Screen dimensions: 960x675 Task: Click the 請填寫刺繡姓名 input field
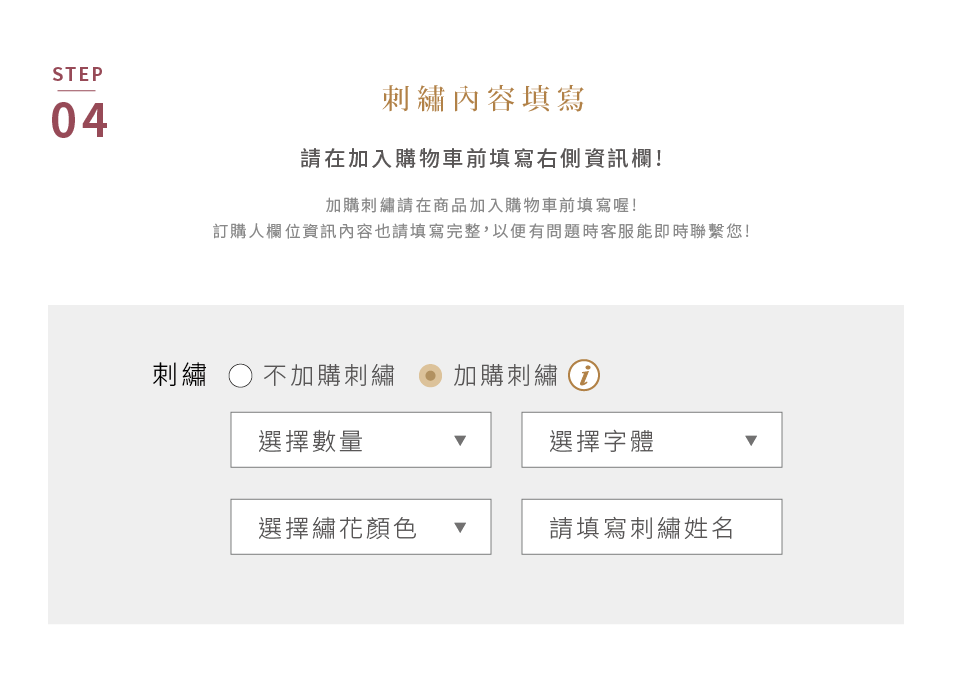click(x=651, y=527)
